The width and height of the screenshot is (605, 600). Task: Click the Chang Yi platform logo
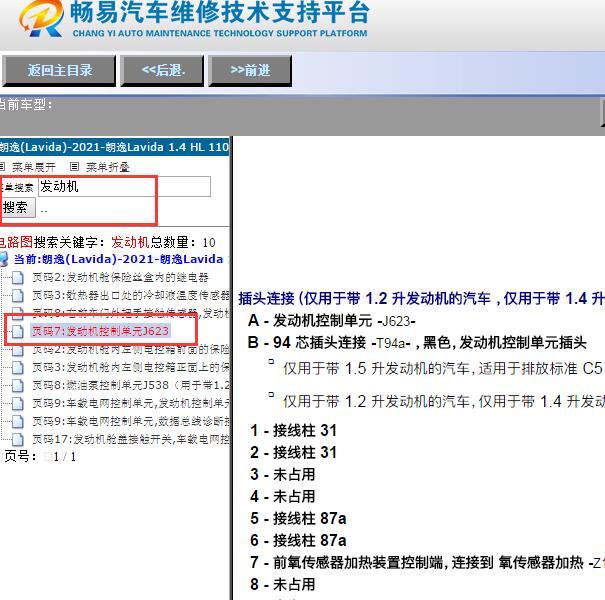[x=42, y=17]
